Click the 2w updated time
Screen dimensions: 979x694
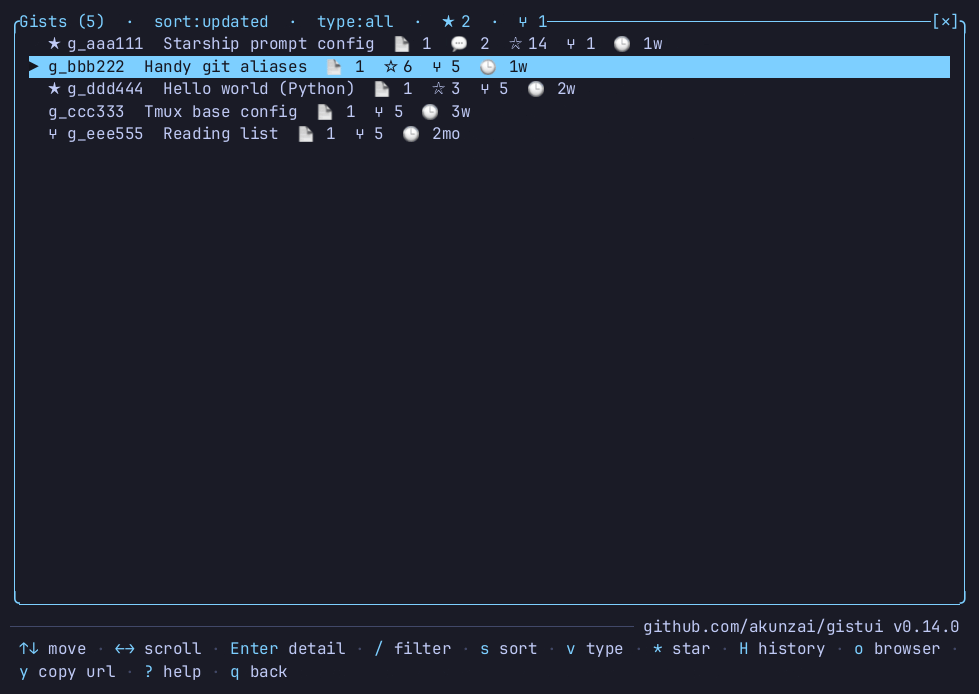coord(566,89)
